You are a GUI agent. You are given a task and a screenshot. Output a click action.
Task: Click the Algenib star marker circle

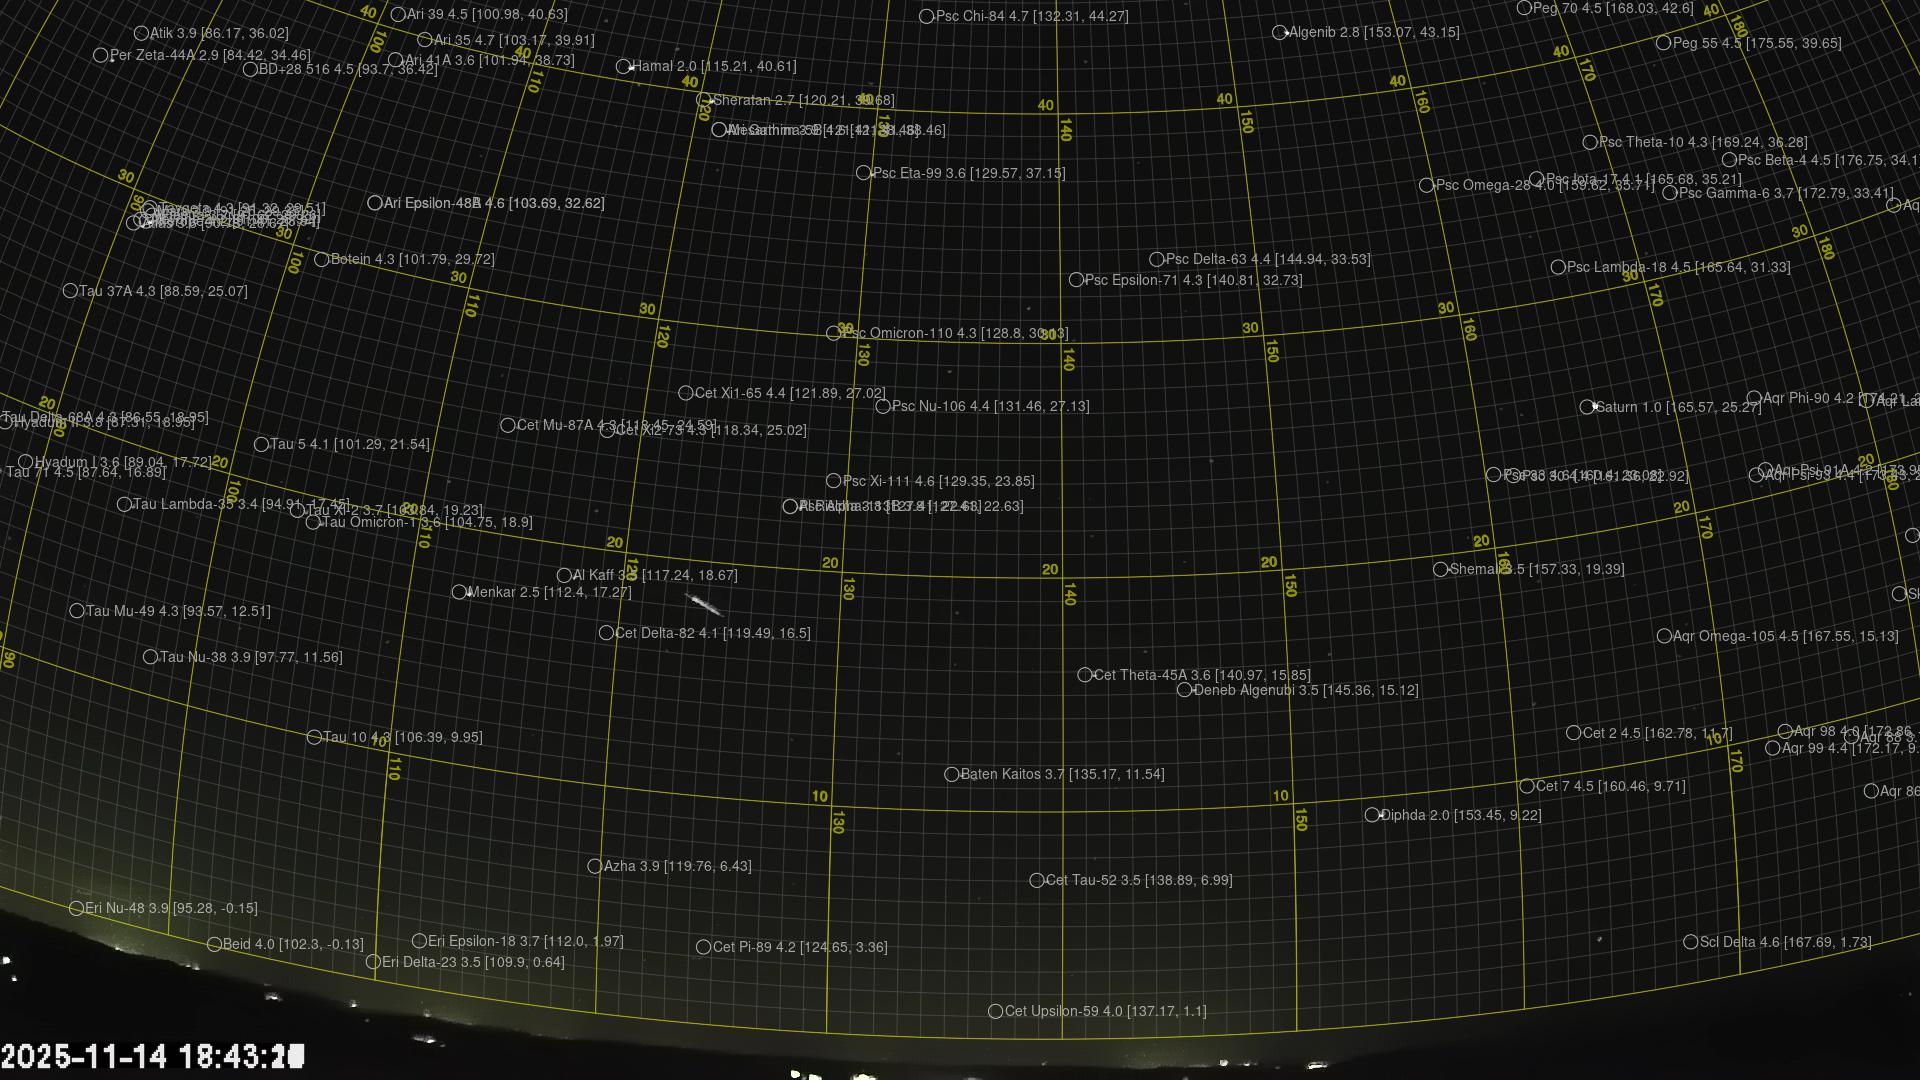tap(1279, 33)
